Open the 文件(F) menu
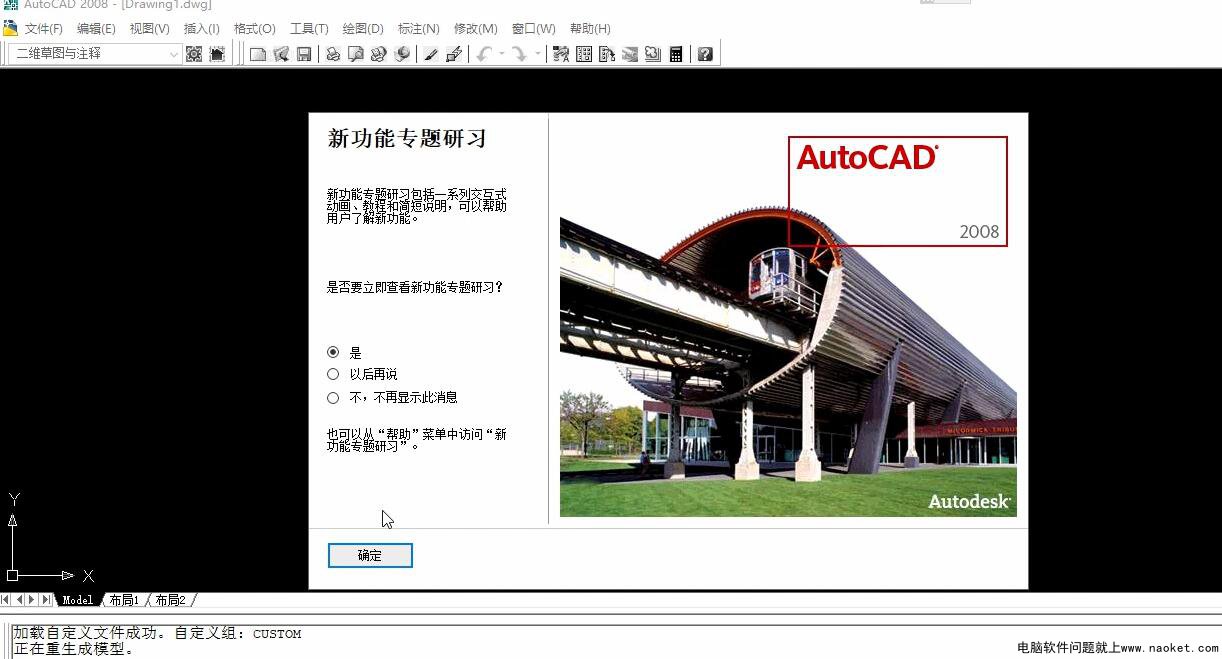The width and height of the screenshot is (1222, 659). coord(43,29)
